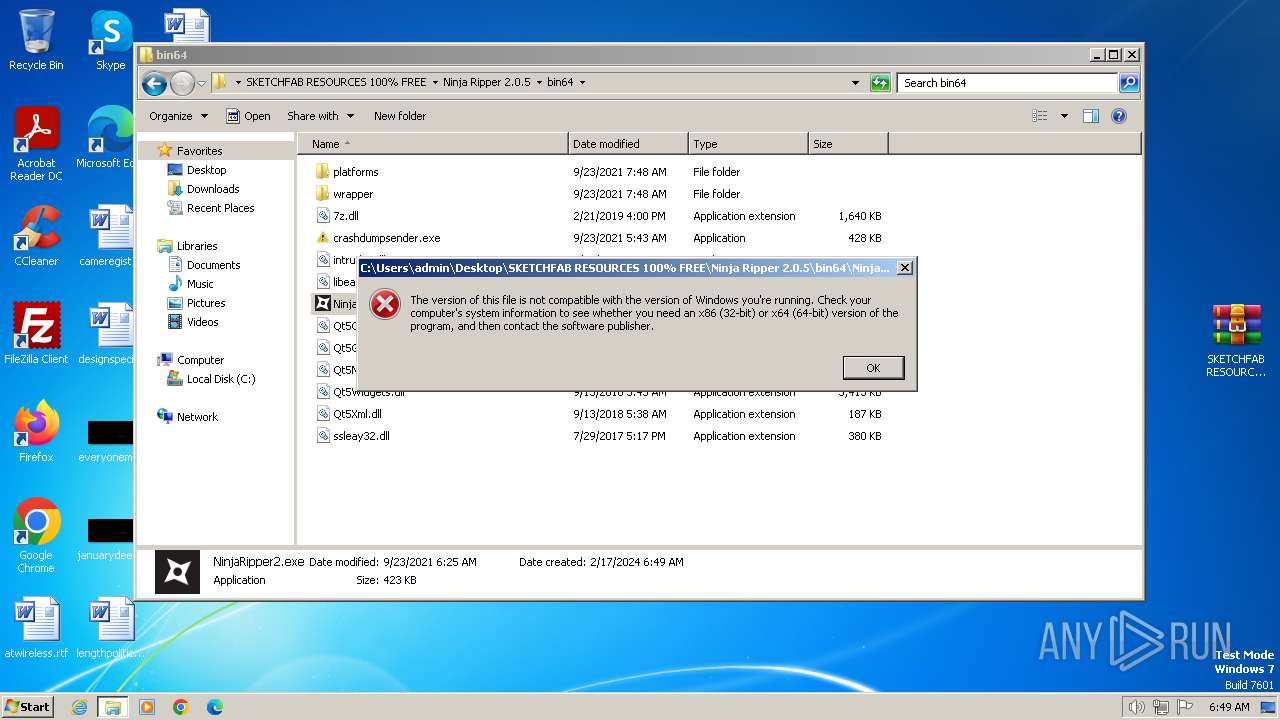
Task: Open Acrobat Reader DC desktop shortcut
Action: [x=36, y=144]
